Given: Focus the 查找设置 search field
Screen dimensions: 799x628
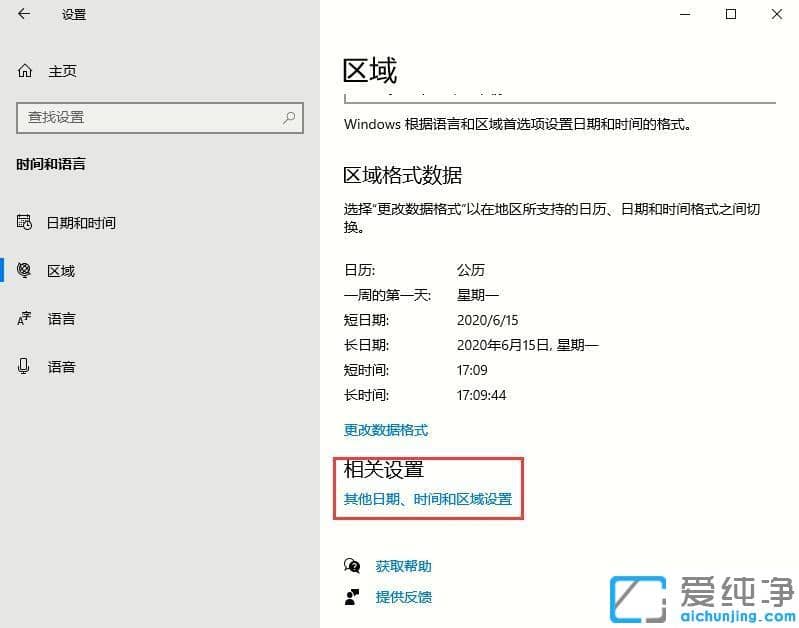Looking at the screenshot, I should coord(150,117).
